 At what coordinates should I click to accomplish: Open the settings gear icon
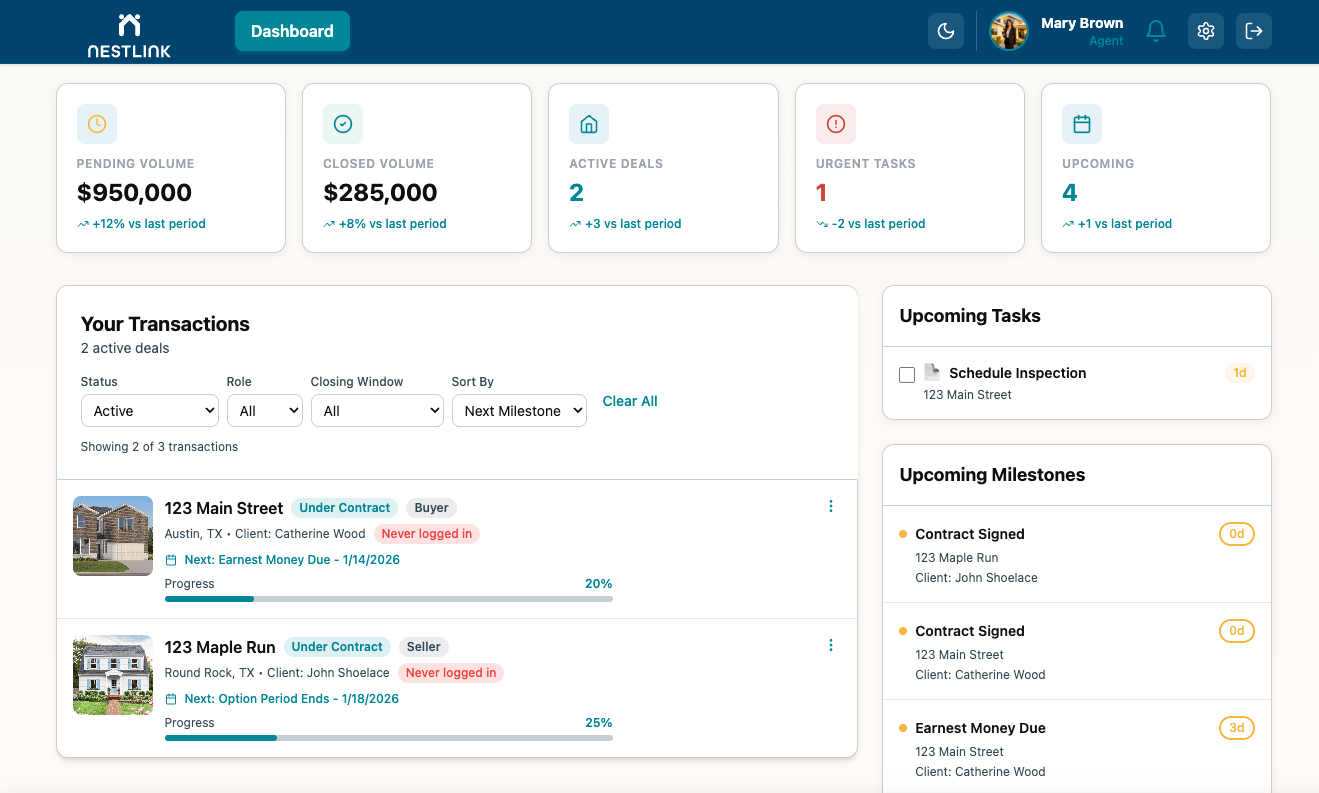(1205, 31)
